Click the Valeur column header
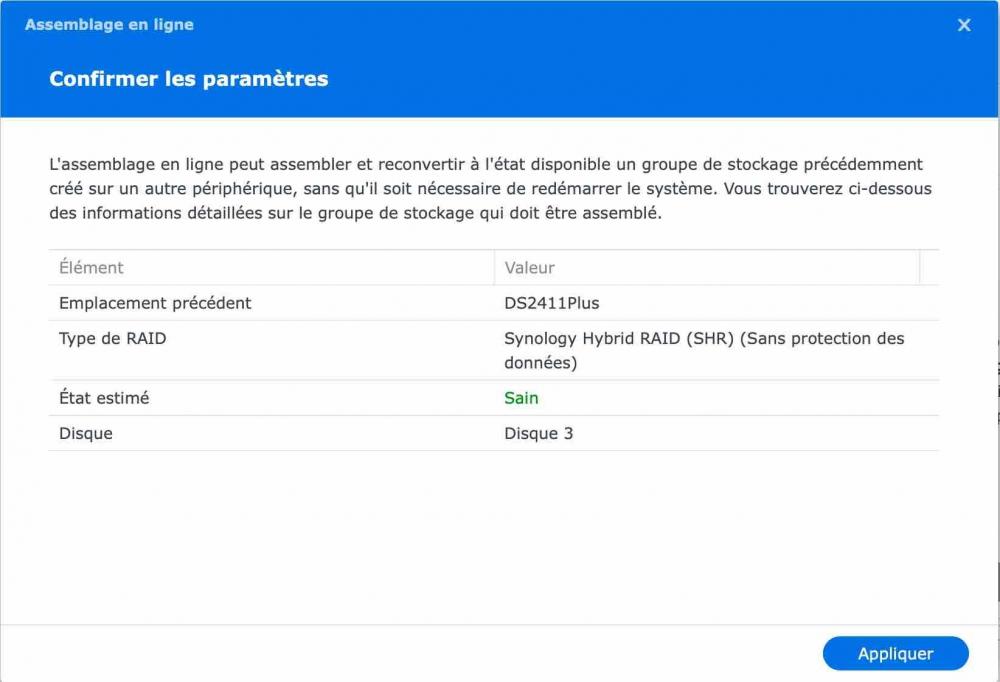The width and height of the screenshot is (1000, 682). (x=530, y=268)
